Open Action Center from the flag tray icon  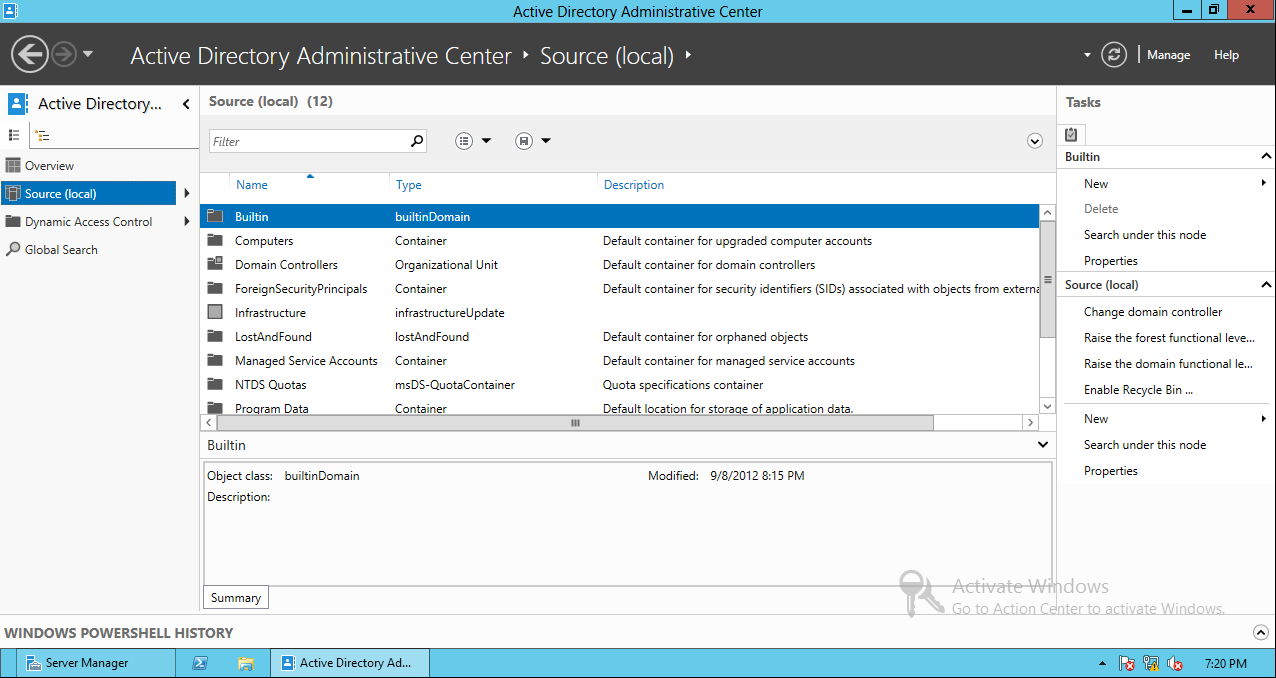[x=1127, y=663]
